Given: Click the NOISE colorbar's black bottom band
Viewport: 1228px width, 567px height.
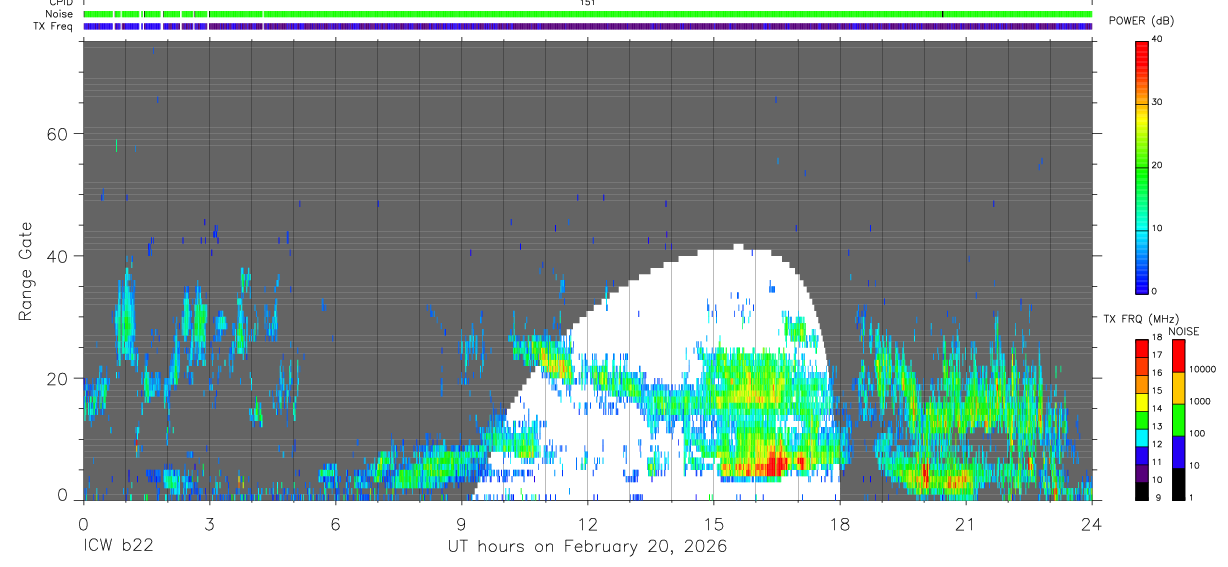Looking at the screenshot, I should [x=1178, y=484].
